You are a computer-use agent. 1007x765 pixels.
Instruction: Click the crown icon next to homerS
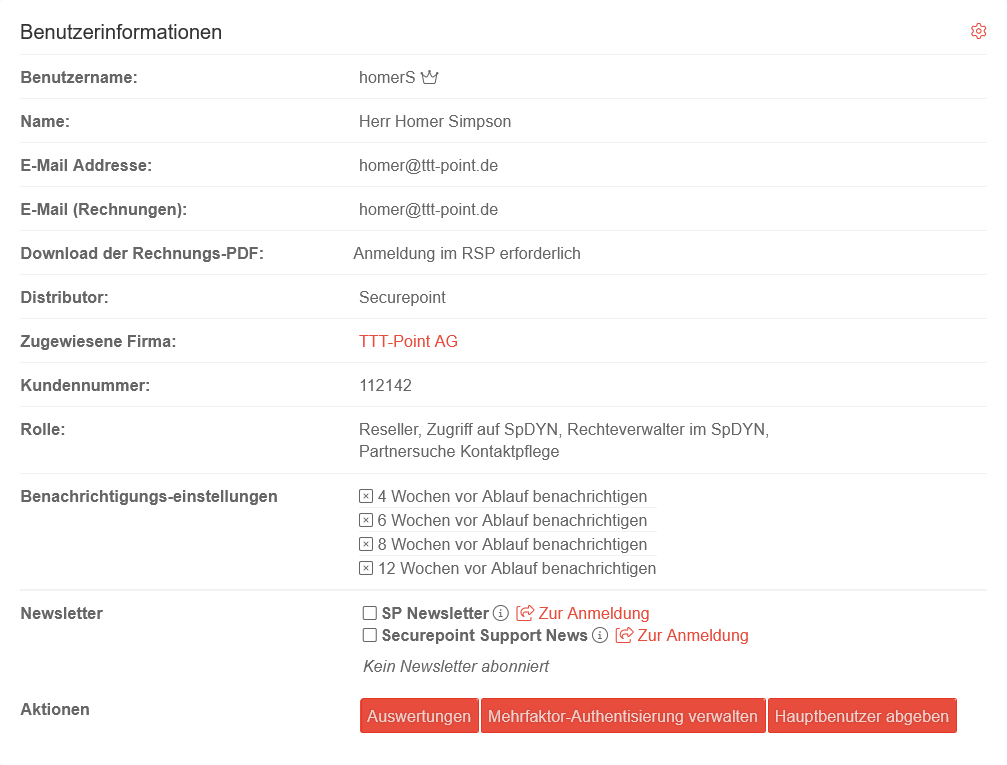pos(430,77)
